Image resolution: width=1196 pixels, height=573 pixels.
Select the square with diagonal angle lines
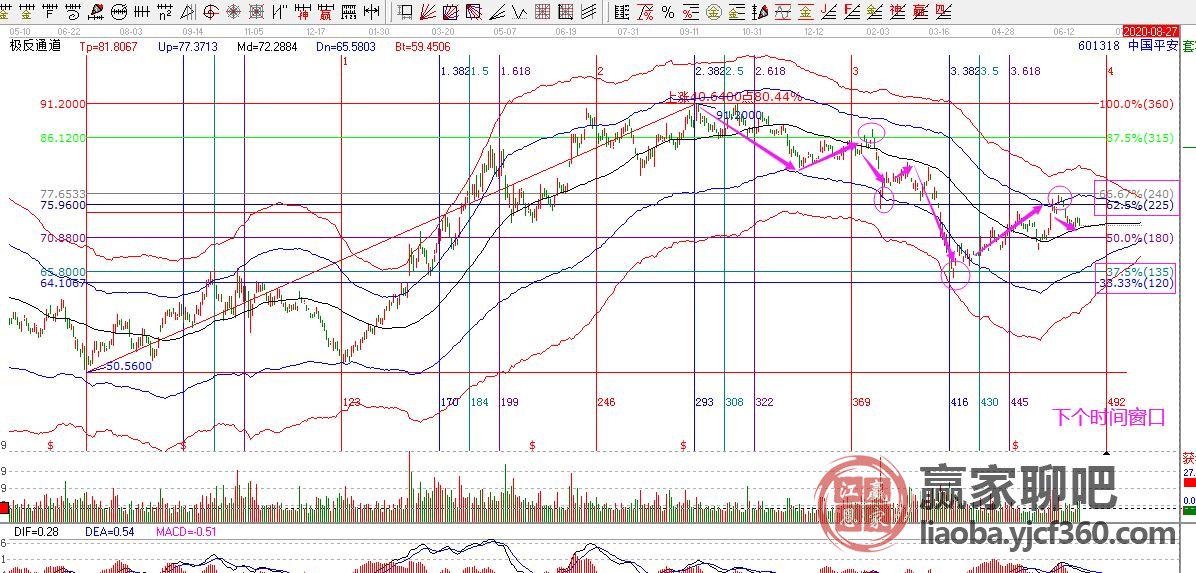click(x=451, y=11)
